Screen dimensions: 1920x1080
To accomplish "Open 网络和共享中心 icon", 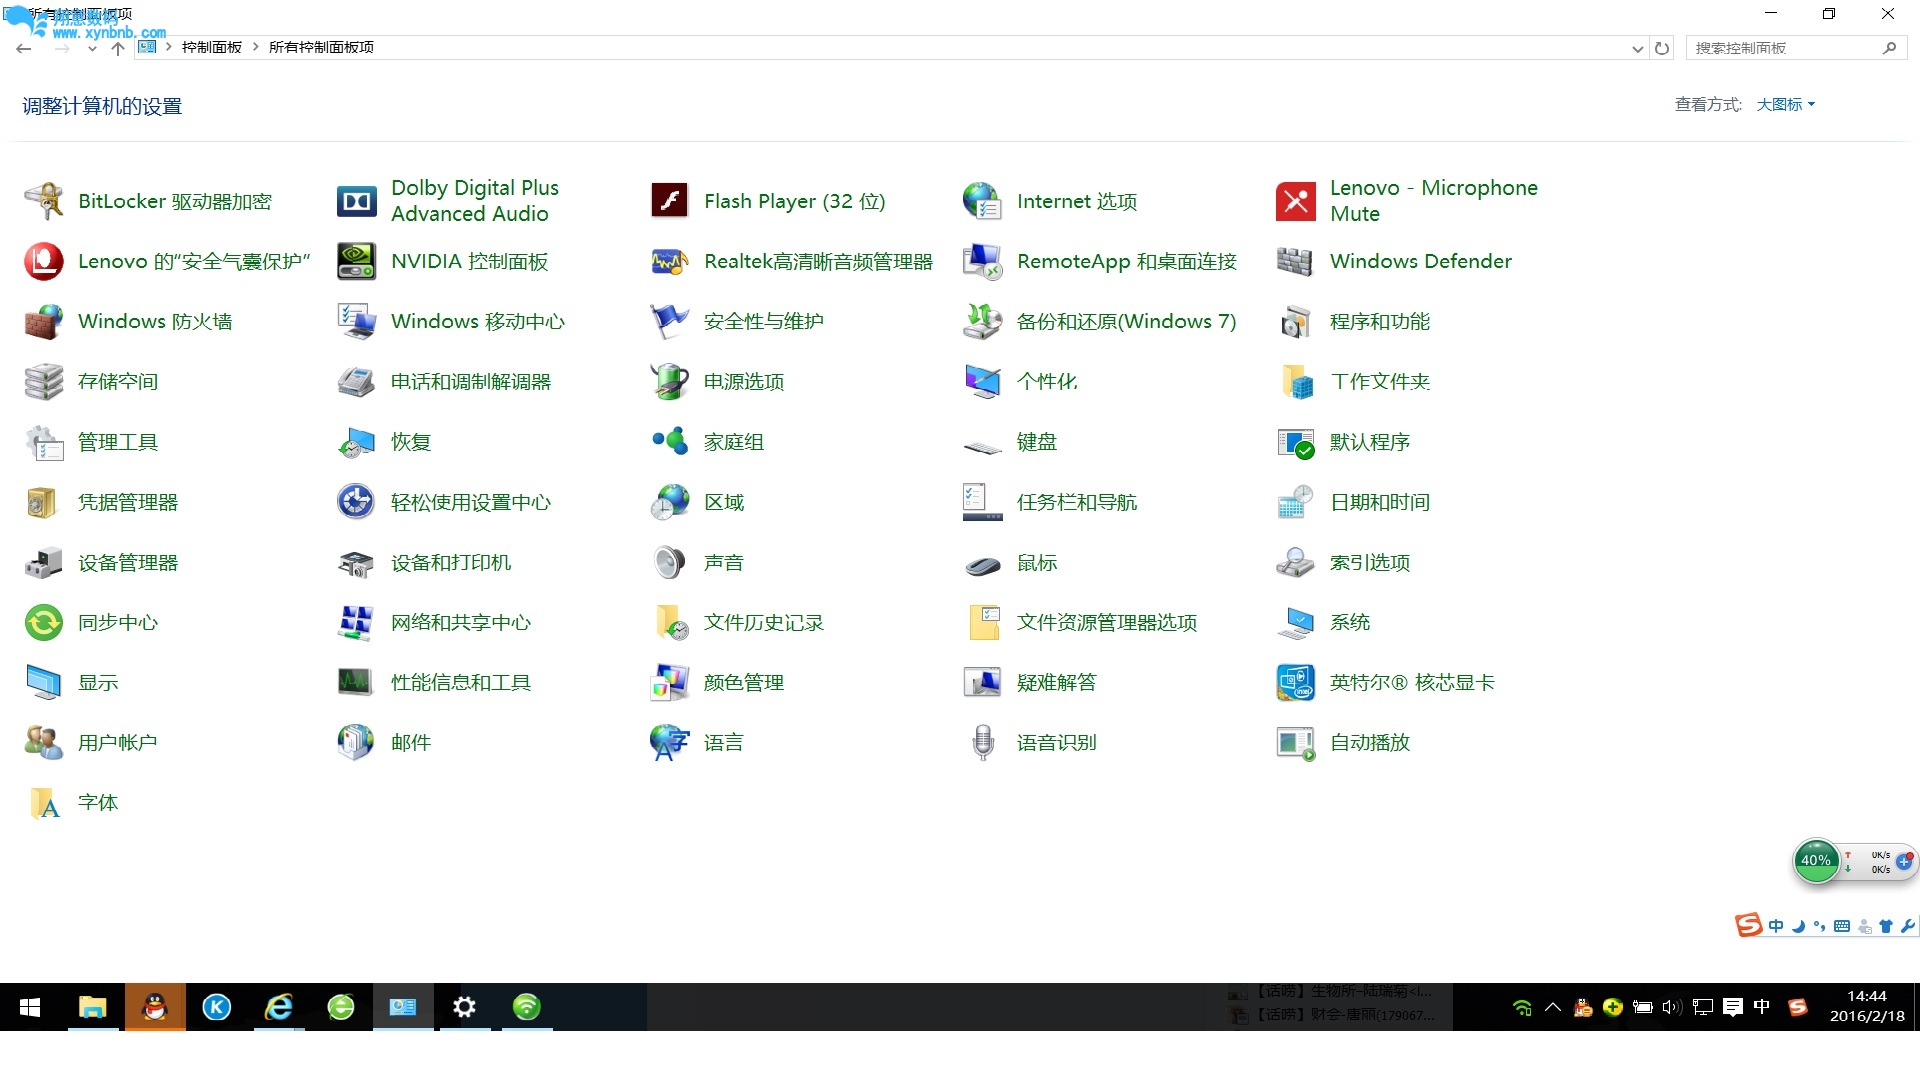I will [x=357, y=622].
